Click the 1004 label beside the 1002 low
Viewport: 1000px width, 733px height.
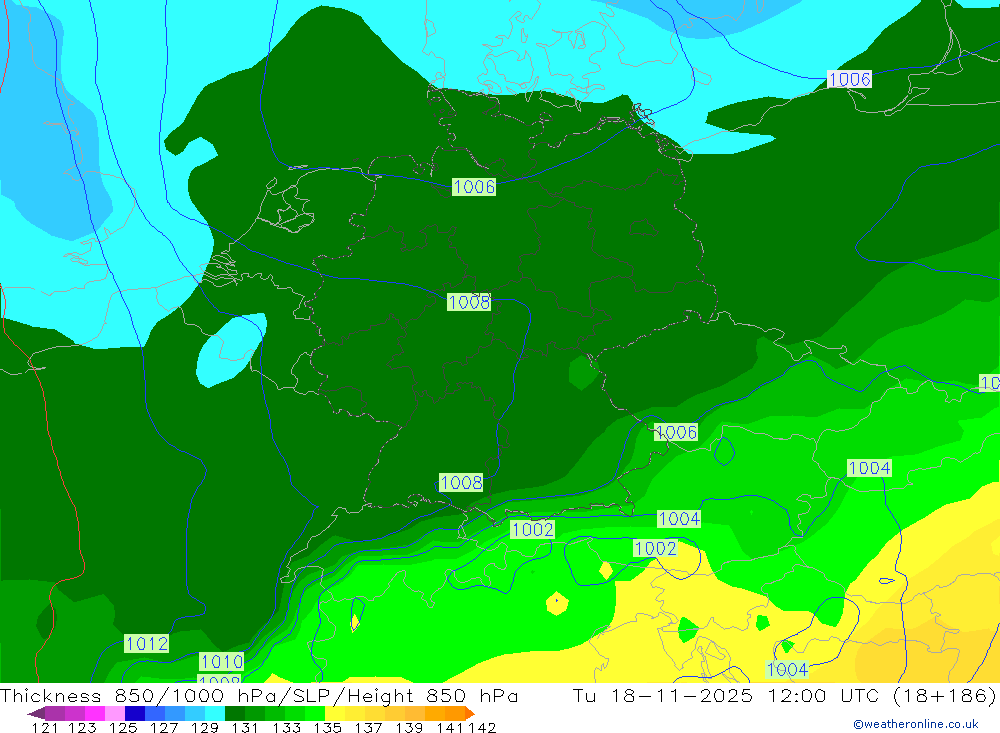click(x=679, y=519)
